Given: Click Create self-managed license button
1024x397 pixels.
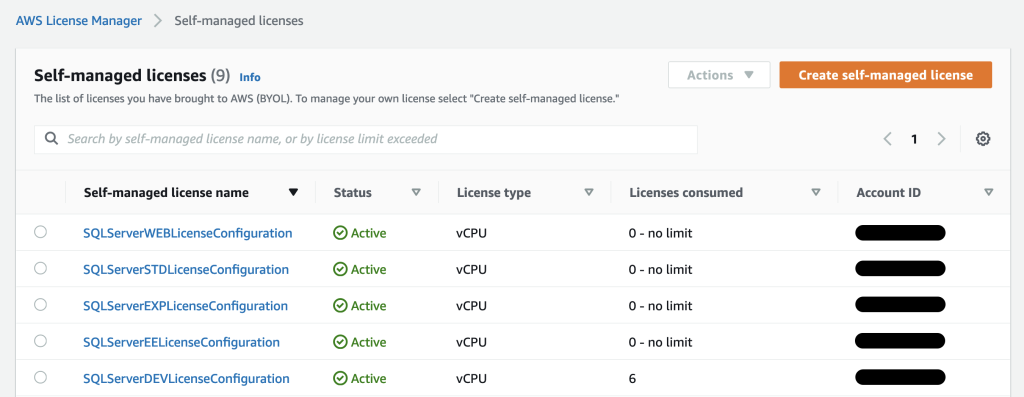Looking at the screenshot, I should 886,75.
